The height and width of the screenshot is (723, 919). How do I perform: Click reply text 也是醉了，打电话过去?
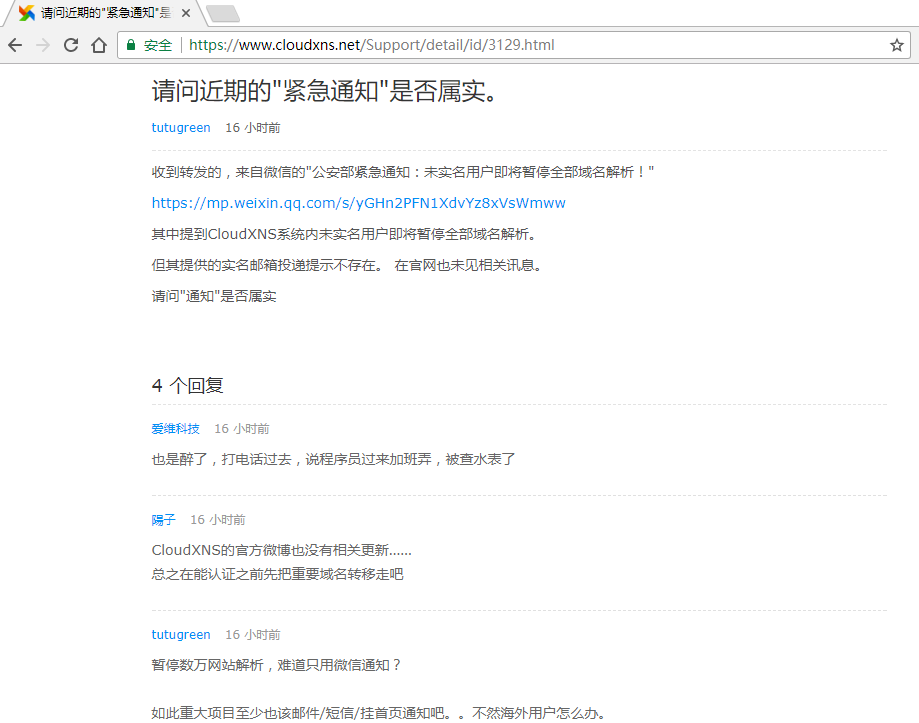(x=333, y=459)
